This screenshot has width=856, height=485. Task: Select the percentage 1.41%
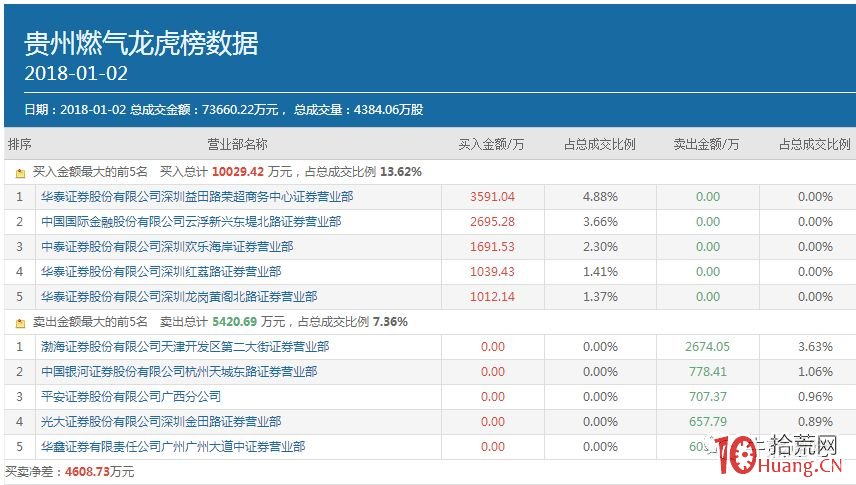click(x=601, y=272)
